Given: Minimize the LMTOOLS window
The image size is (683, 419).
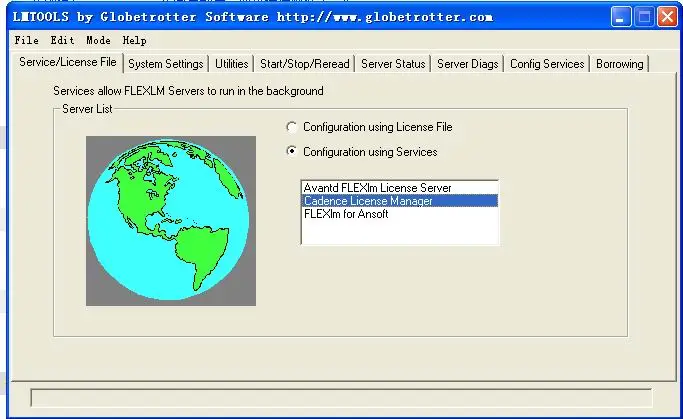Looking at the screenshot, I should click(621, 17).
